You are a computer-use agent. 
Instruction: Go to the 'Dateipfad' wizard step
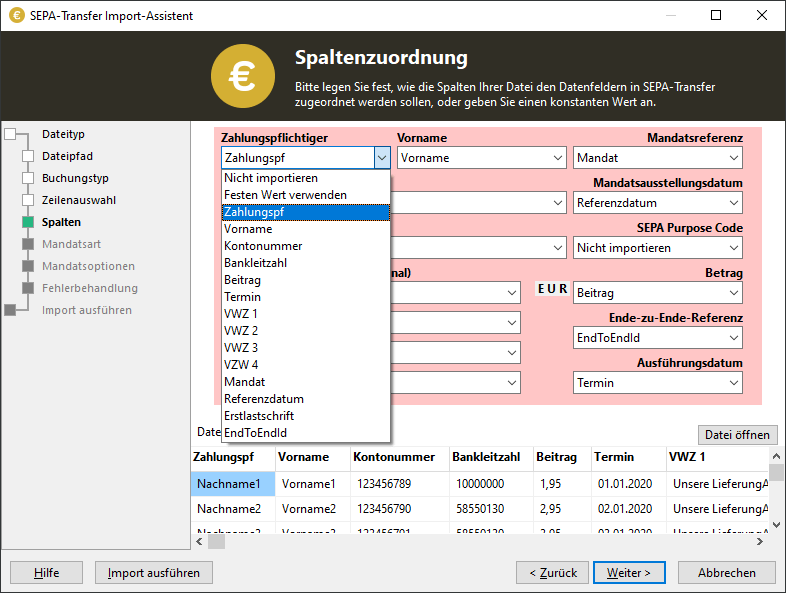click(x=67, y=156)
